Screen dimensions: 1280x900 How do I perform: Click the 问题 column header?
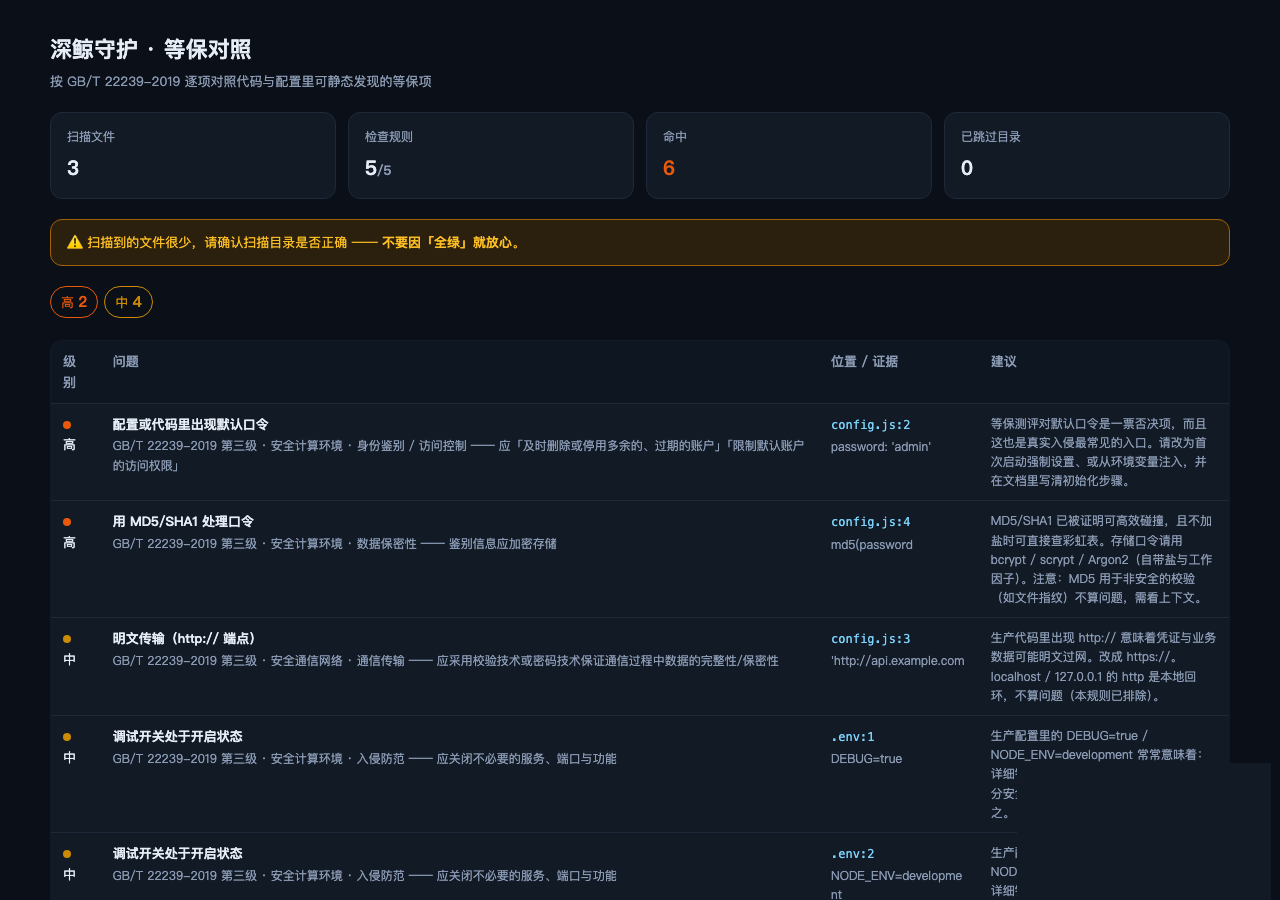click(126, 362)
